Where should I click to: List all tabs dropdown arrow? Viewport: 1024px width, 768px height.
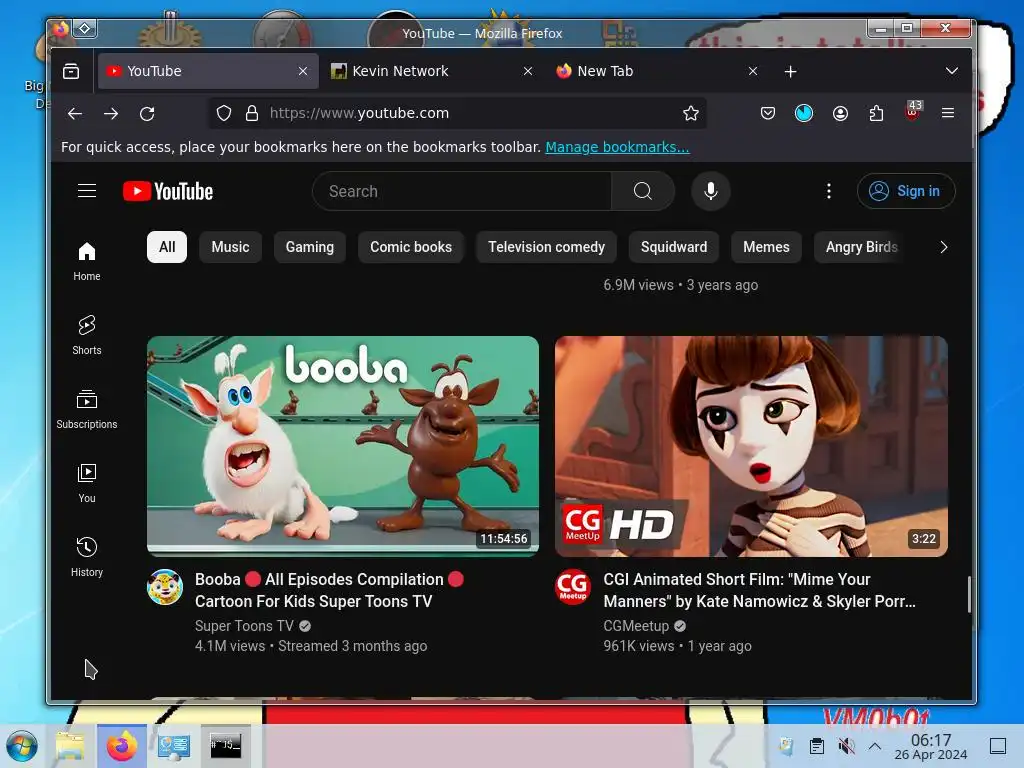point(952,71)
